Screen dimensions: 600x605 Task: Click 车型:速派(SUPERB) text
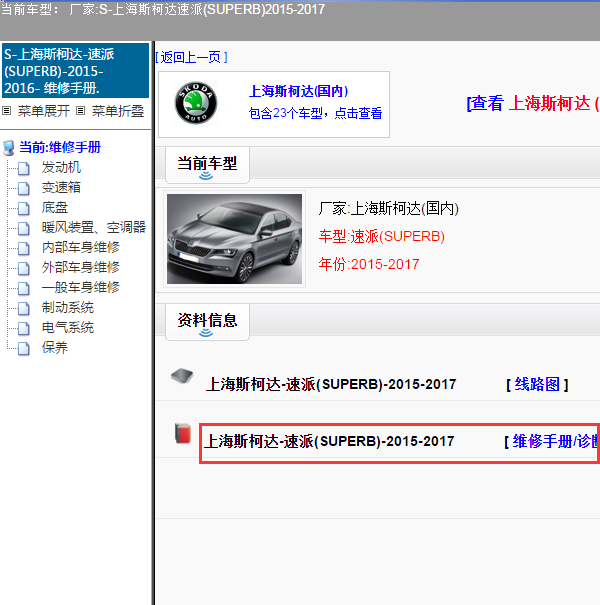click(382, 236)
